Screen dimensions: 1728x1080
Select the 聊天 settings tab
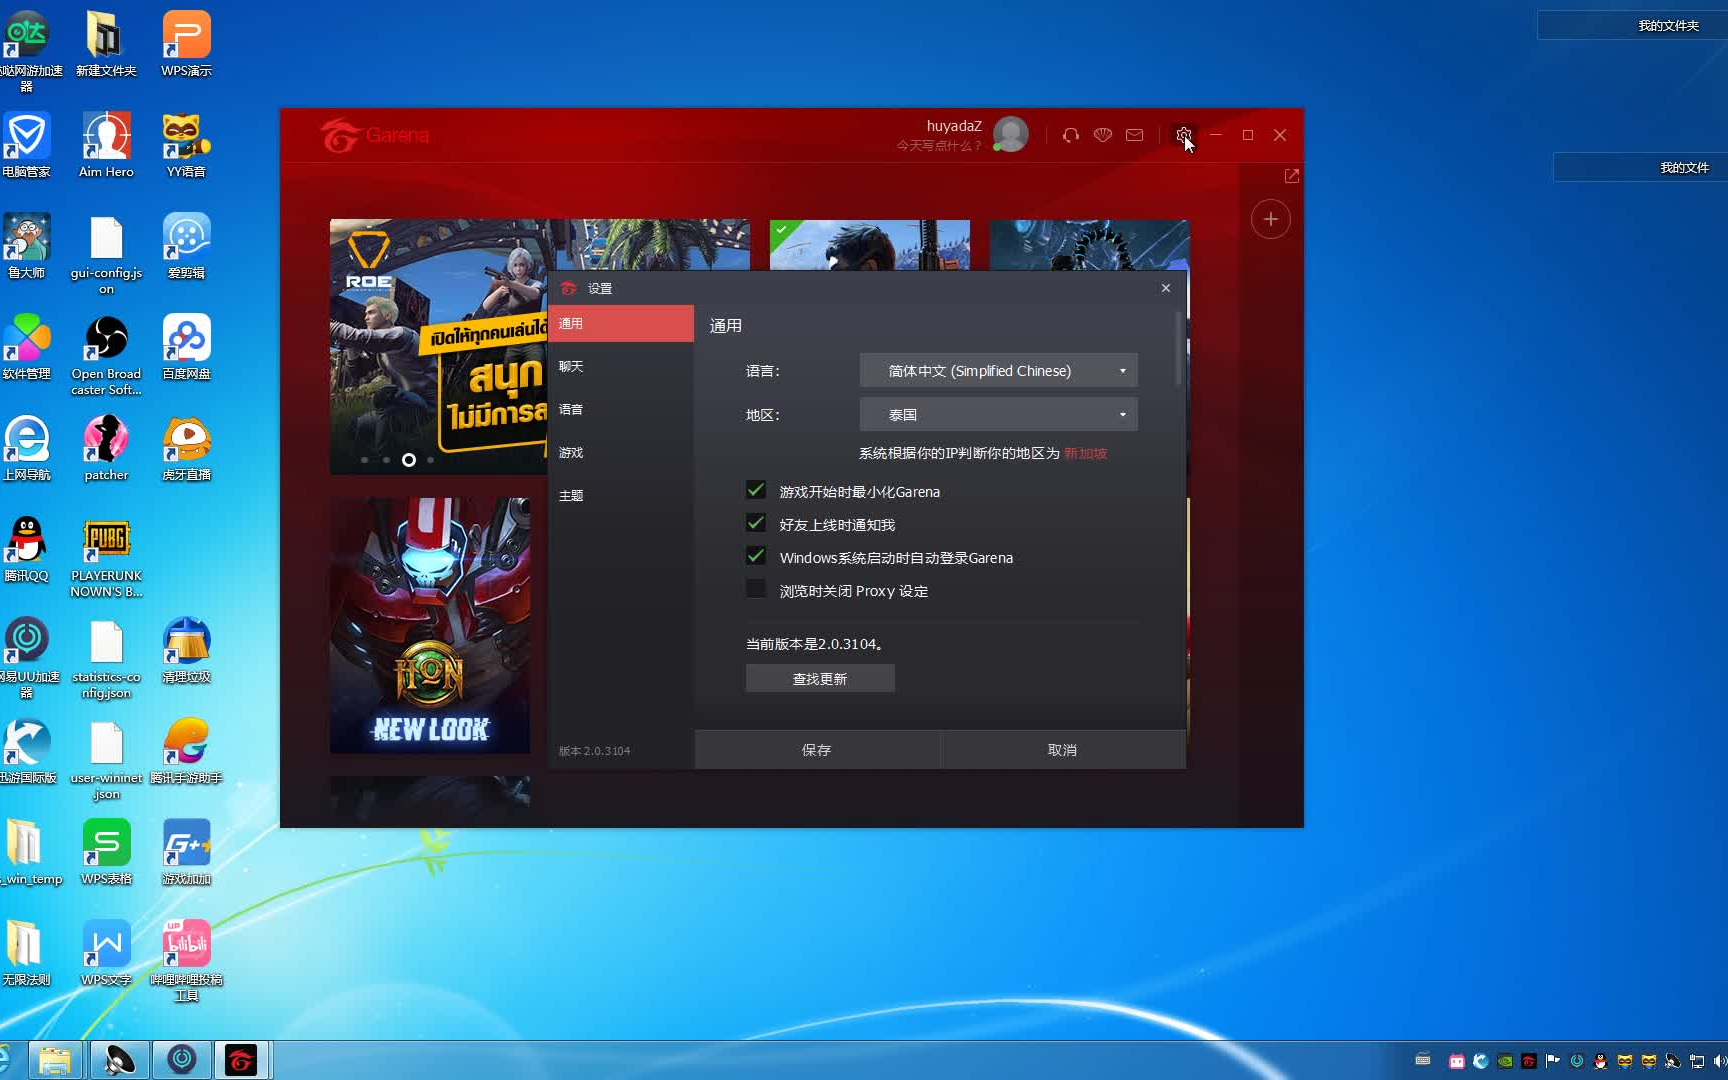[621, 367]
